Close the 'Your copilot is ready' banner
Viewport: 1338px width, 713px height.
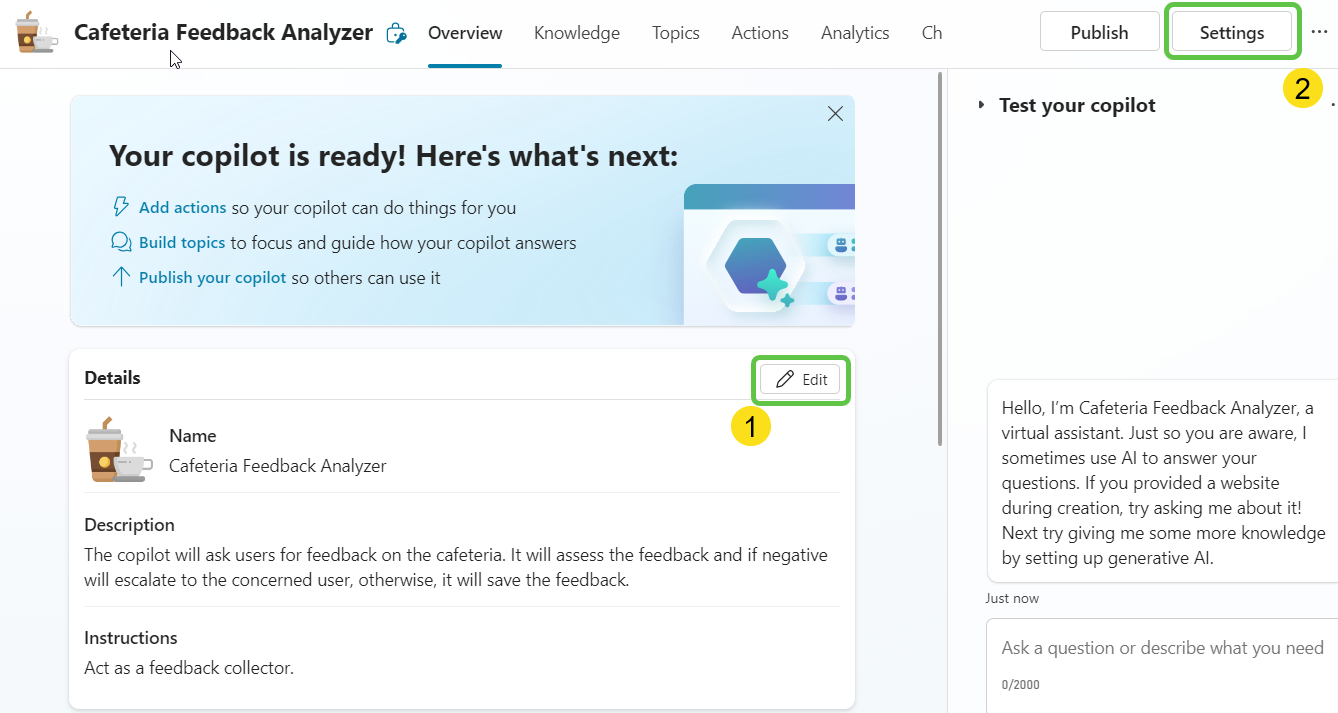pyautogui.click(x=836, y=114)
